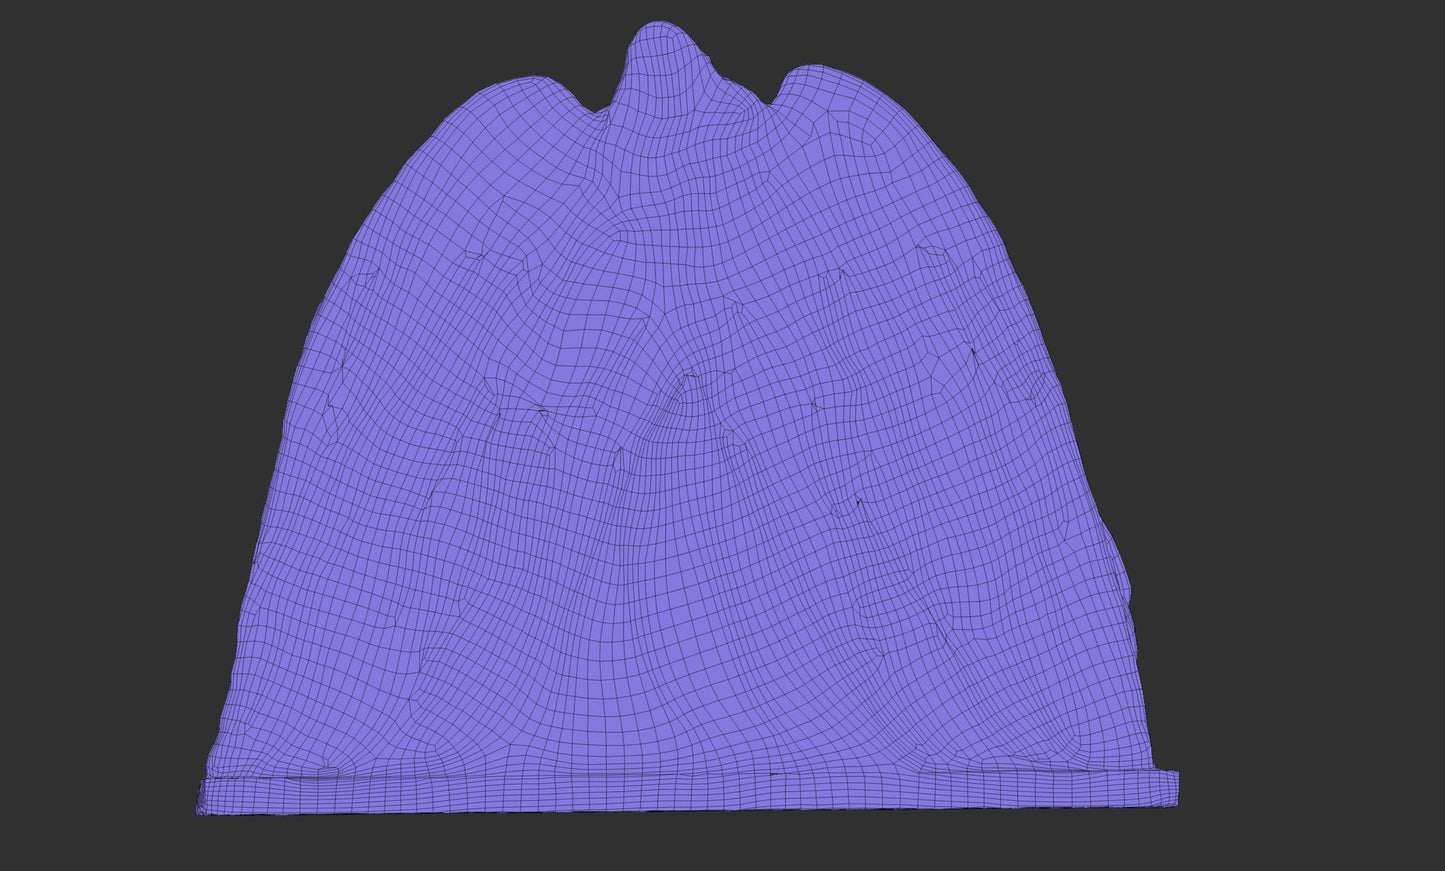Deselect by clicking background above the central peak
This screenshot has height=871, width=1445.
658,10
